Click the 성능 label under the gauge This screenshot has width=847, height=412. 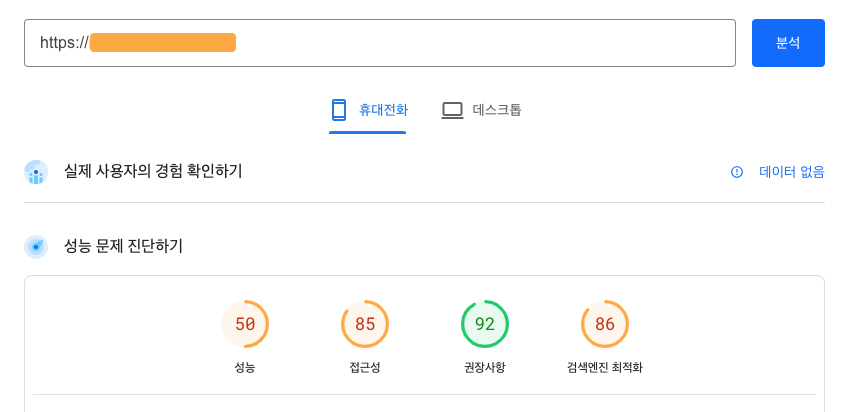(245, 368)
